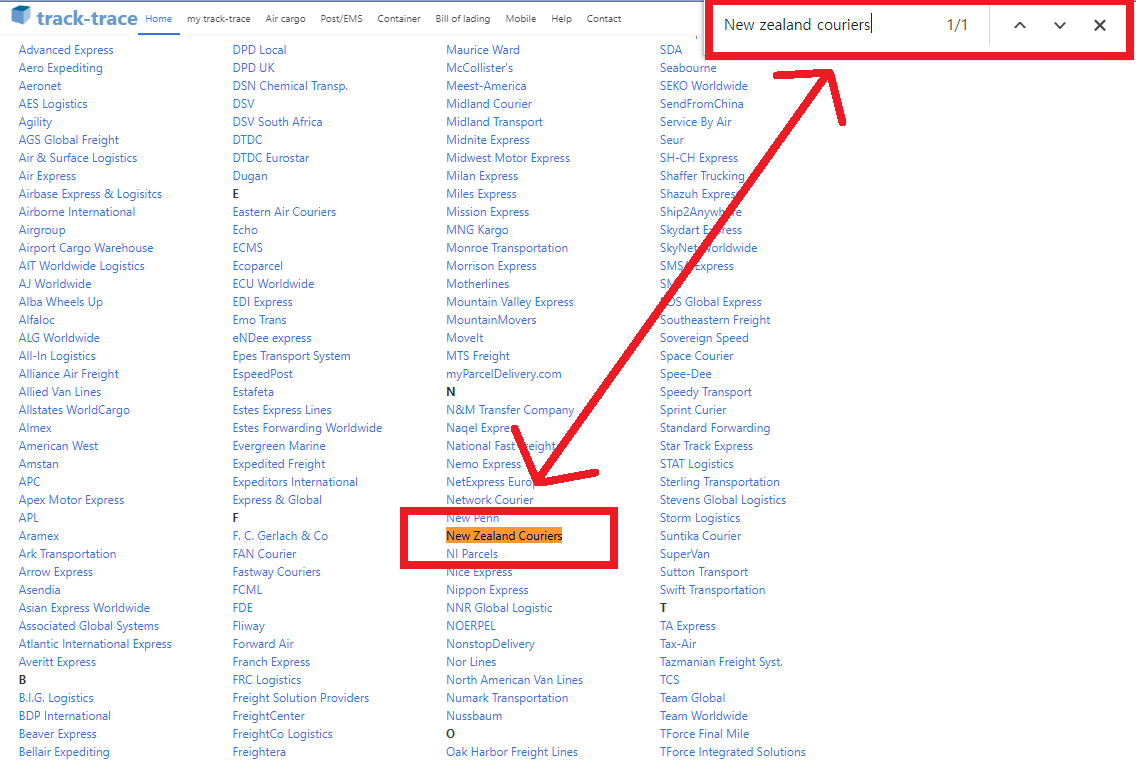
Task: Open the Stevens Global Logistics link
Action: 723,501
